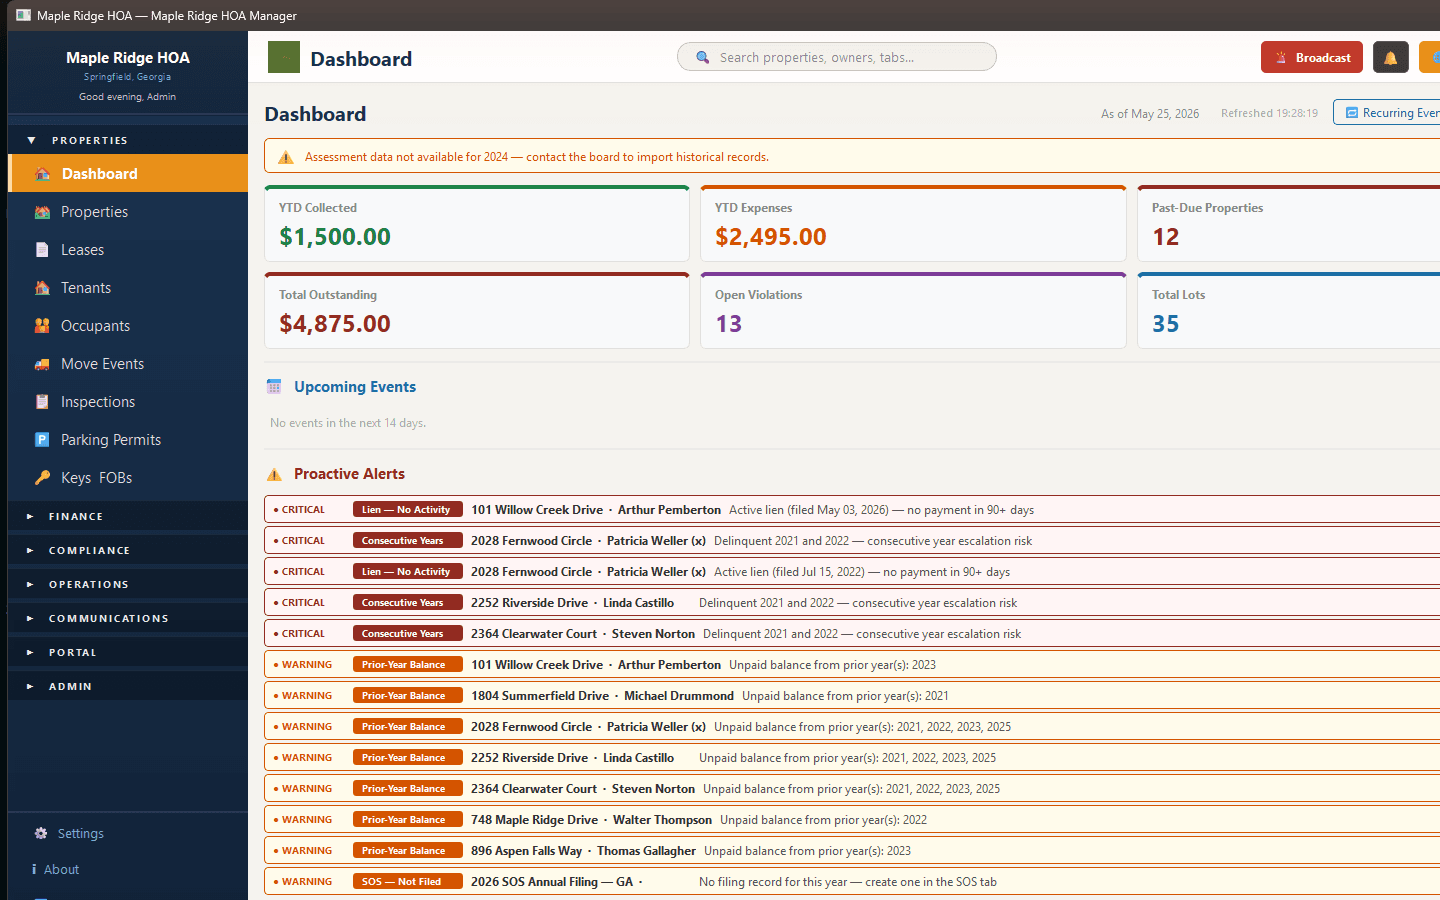This screenshot has height=900, width=1440.
Task: Click the Leases document icon
Action: [x=42, y=250]
